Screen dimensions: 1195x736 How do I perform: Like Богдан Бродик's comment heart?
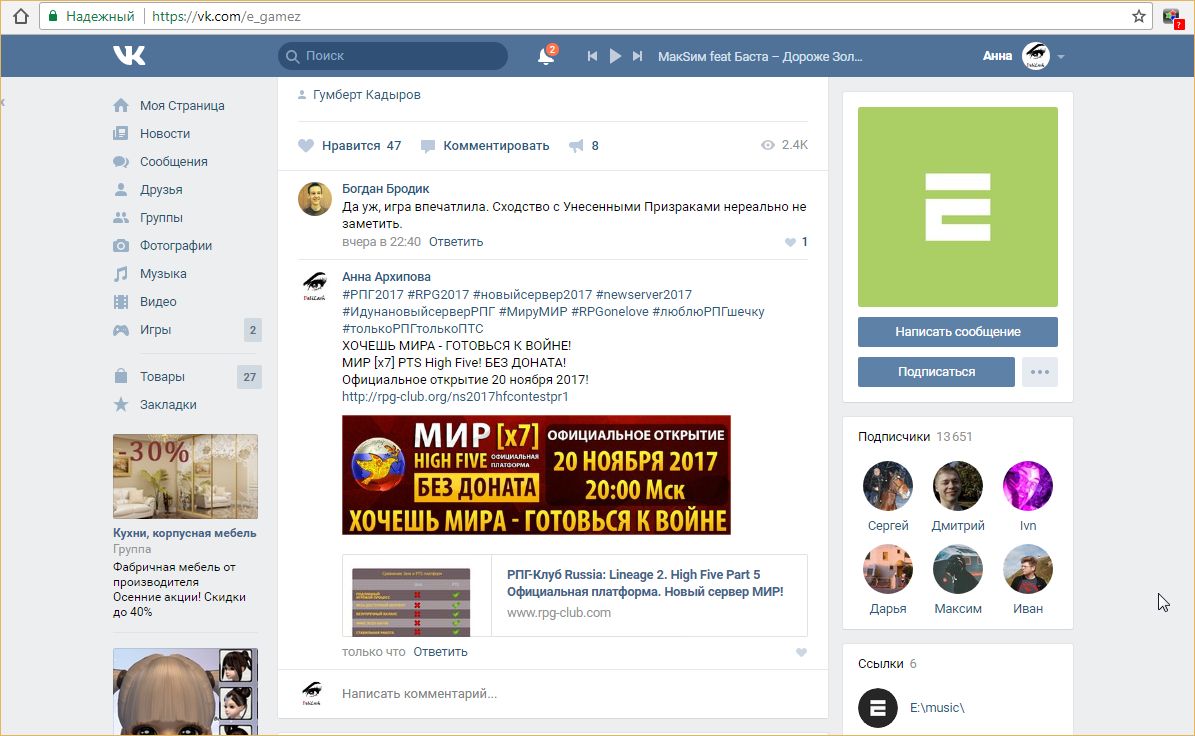click(x=790, y=242)
